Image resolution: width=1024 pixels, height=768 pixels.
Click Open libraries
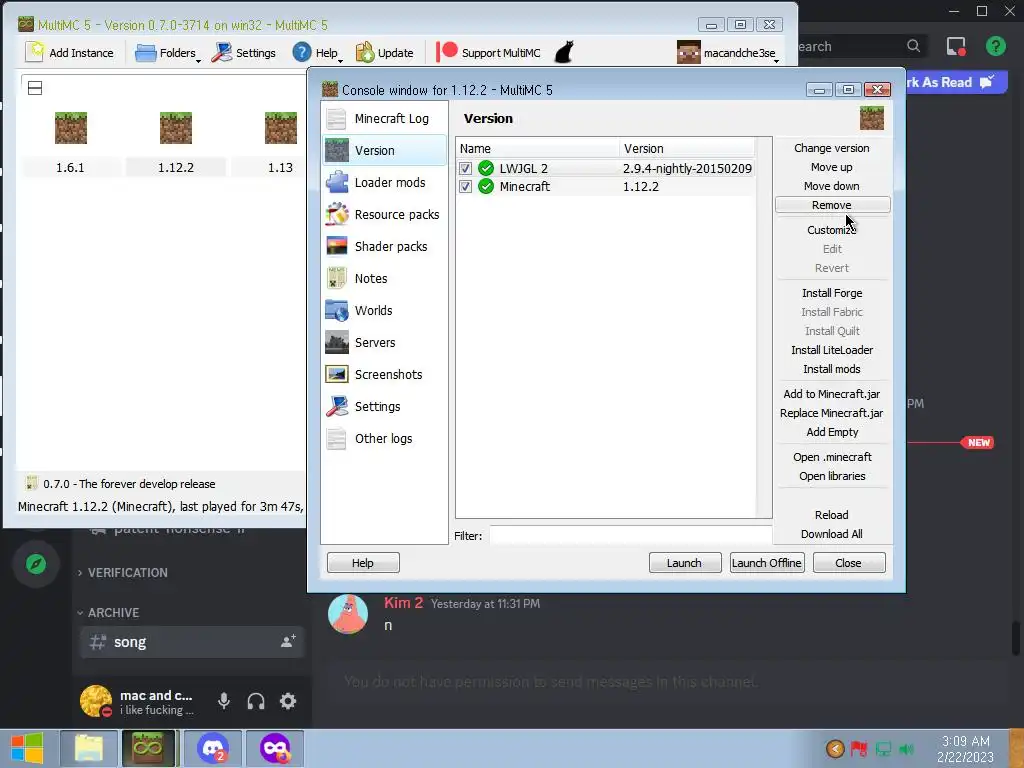tap(832, 476)
